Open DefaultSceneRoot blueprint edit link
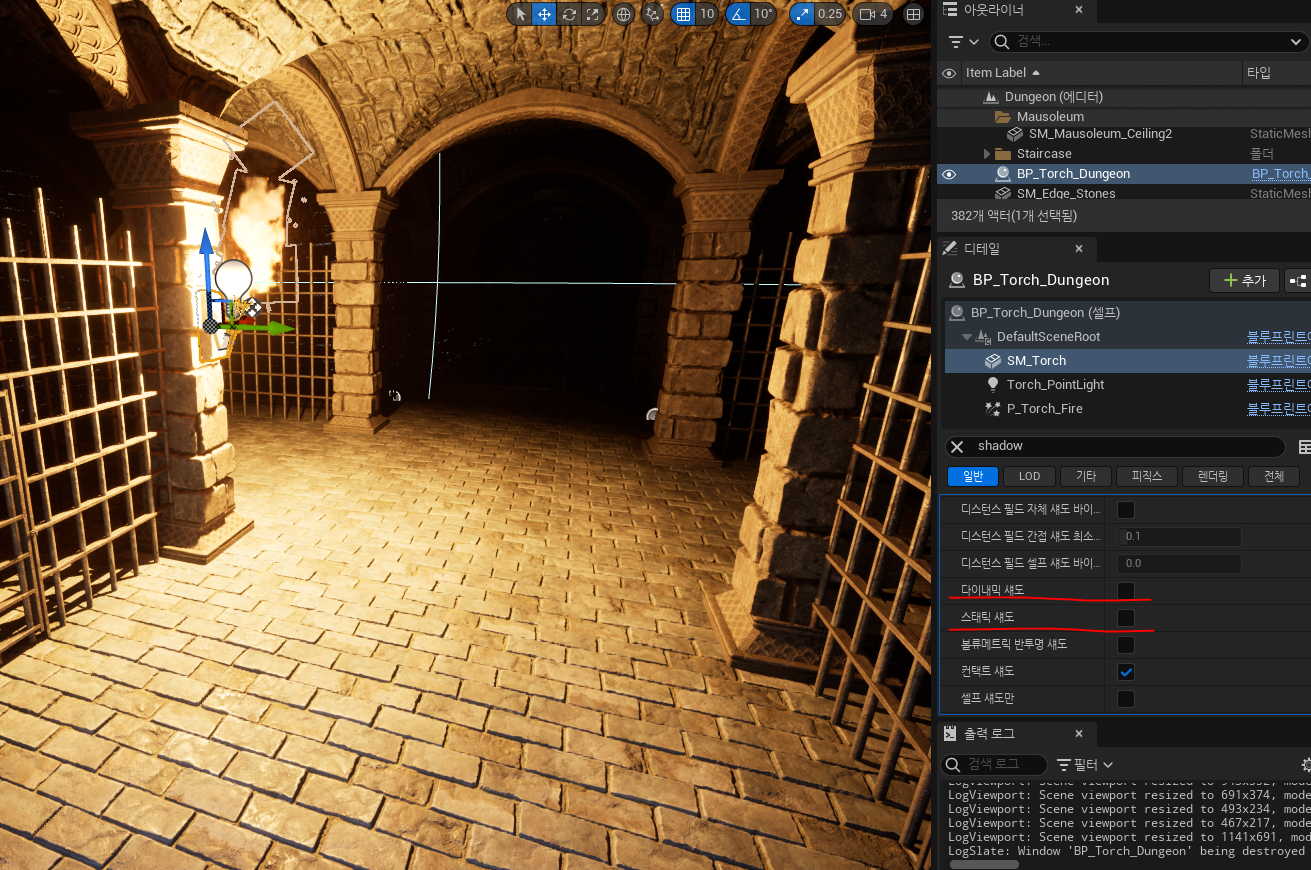 pos(1278,337)
